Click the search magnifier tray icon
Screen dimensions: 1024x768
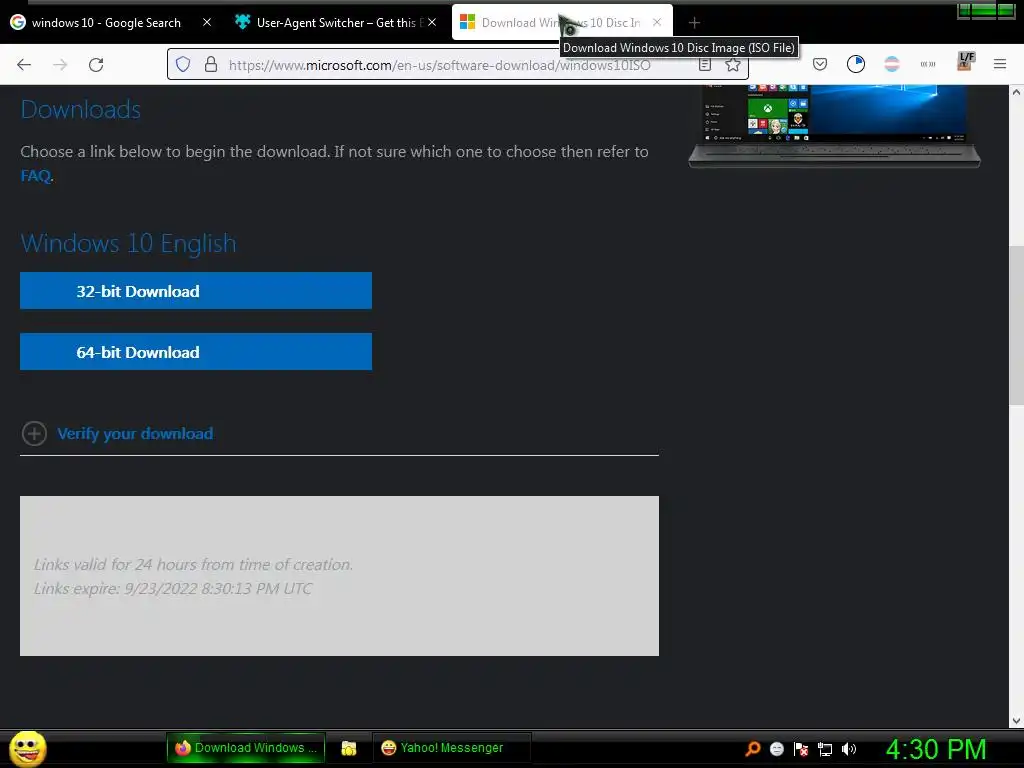pos(753,748)
